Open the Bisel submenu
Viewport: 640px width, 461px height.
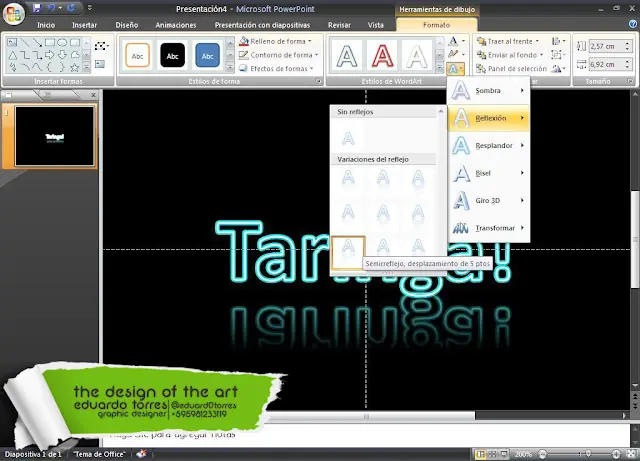coord(489,173)
